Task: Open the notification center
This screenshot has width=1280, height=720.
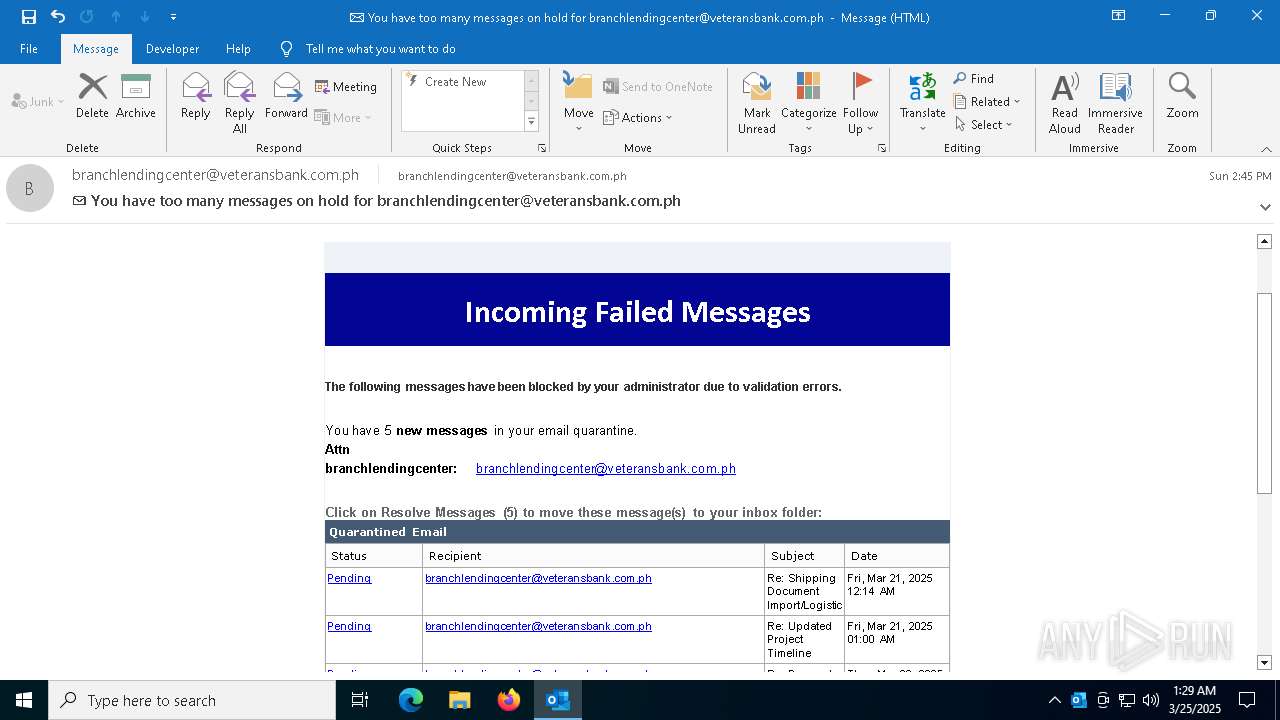Action: tap(1247, 700)
